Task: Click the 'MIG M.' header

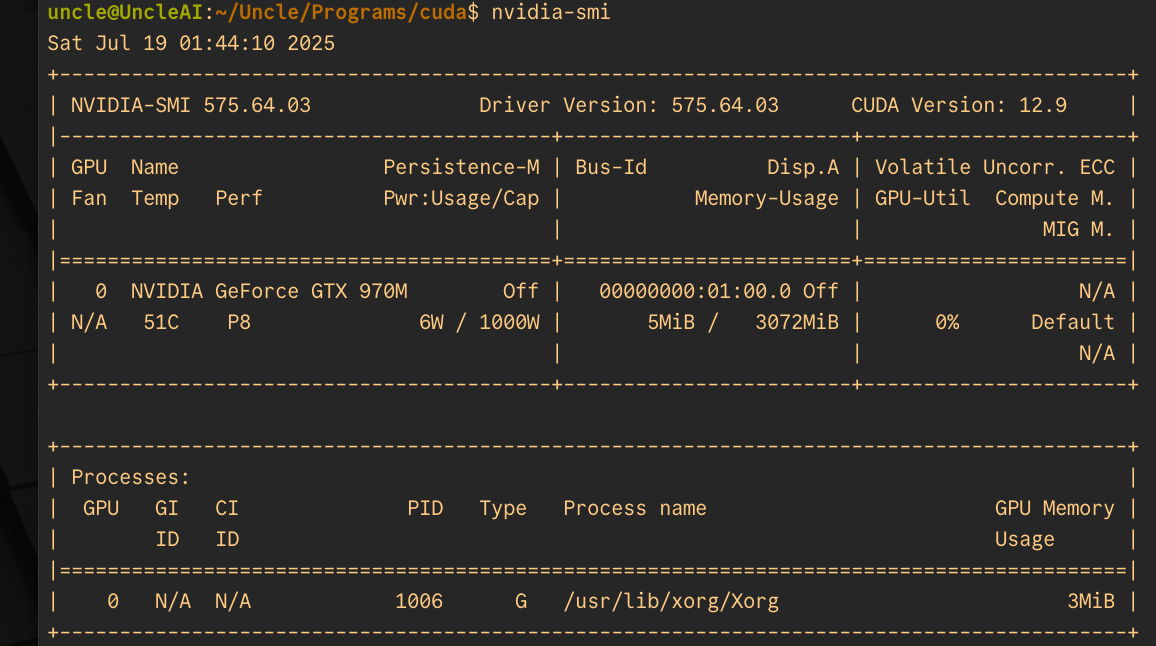Action: tap(1078, 229)
